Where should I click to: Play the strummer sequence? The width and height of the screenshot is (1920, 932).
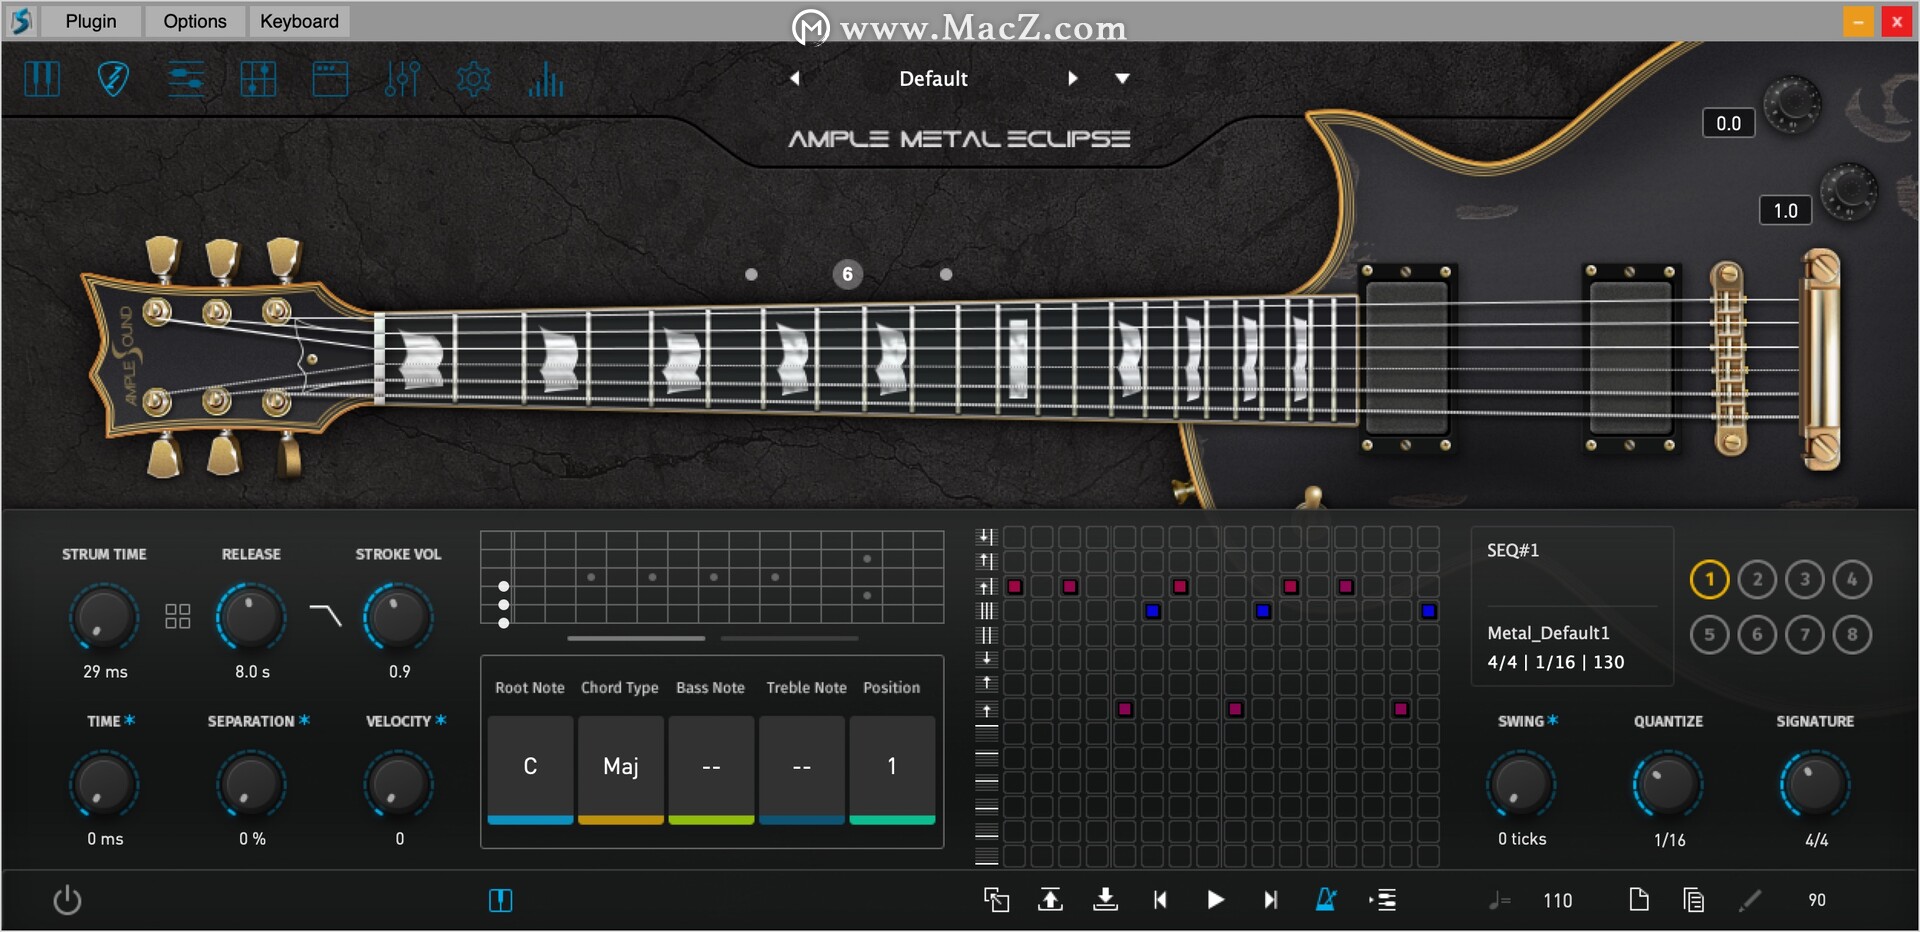click(1215, 900)
